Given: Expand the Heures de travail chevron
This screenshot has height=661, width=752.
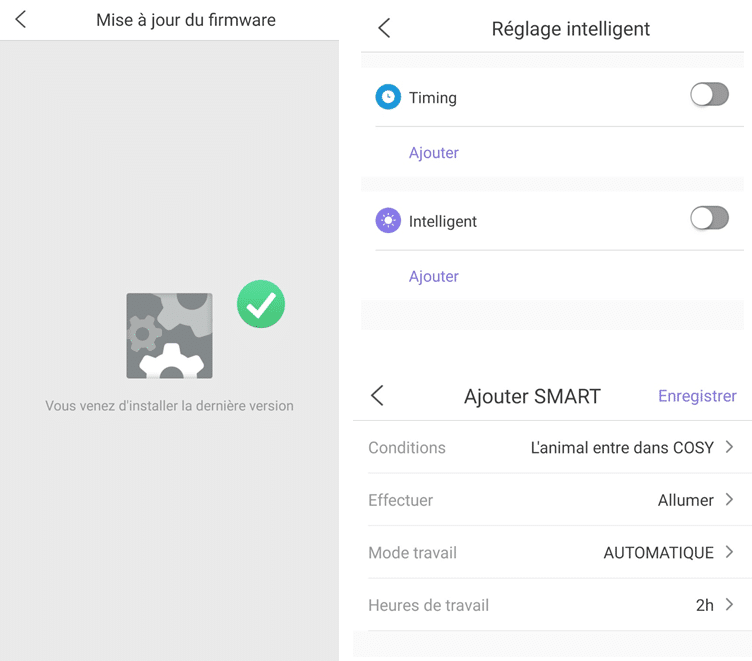Looking at the screenshot, I should (x=729, y=604).
